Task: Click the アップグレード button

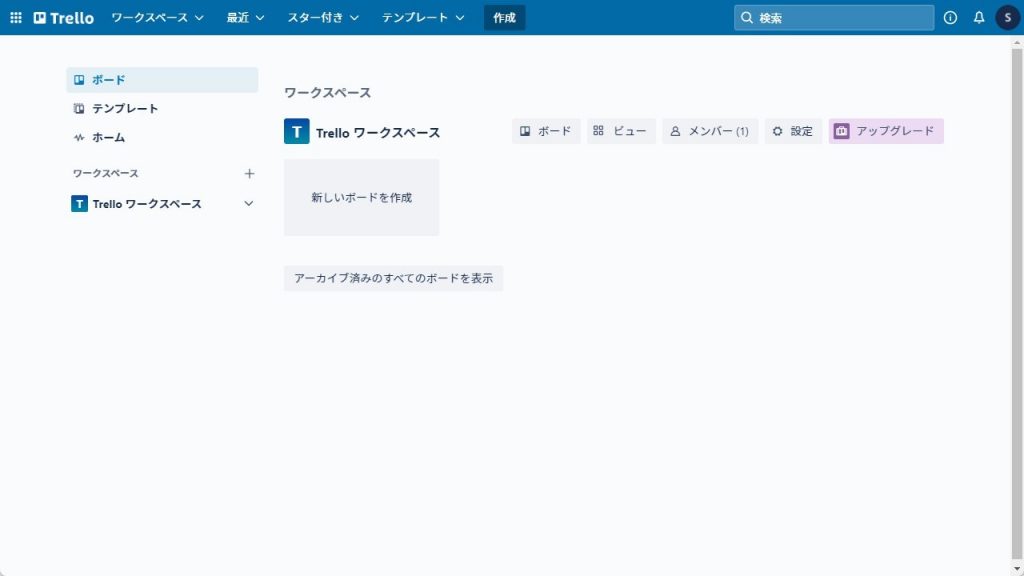Action: (x=886, y=131)
